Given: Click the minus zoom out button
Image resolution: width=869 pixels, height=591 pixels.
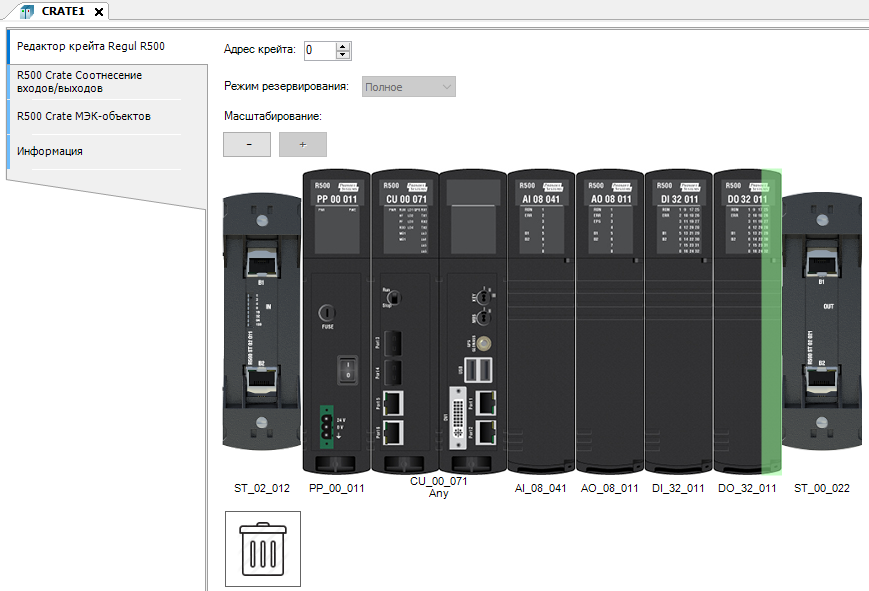Looking at the screenshot, I should tap(247, 145).
